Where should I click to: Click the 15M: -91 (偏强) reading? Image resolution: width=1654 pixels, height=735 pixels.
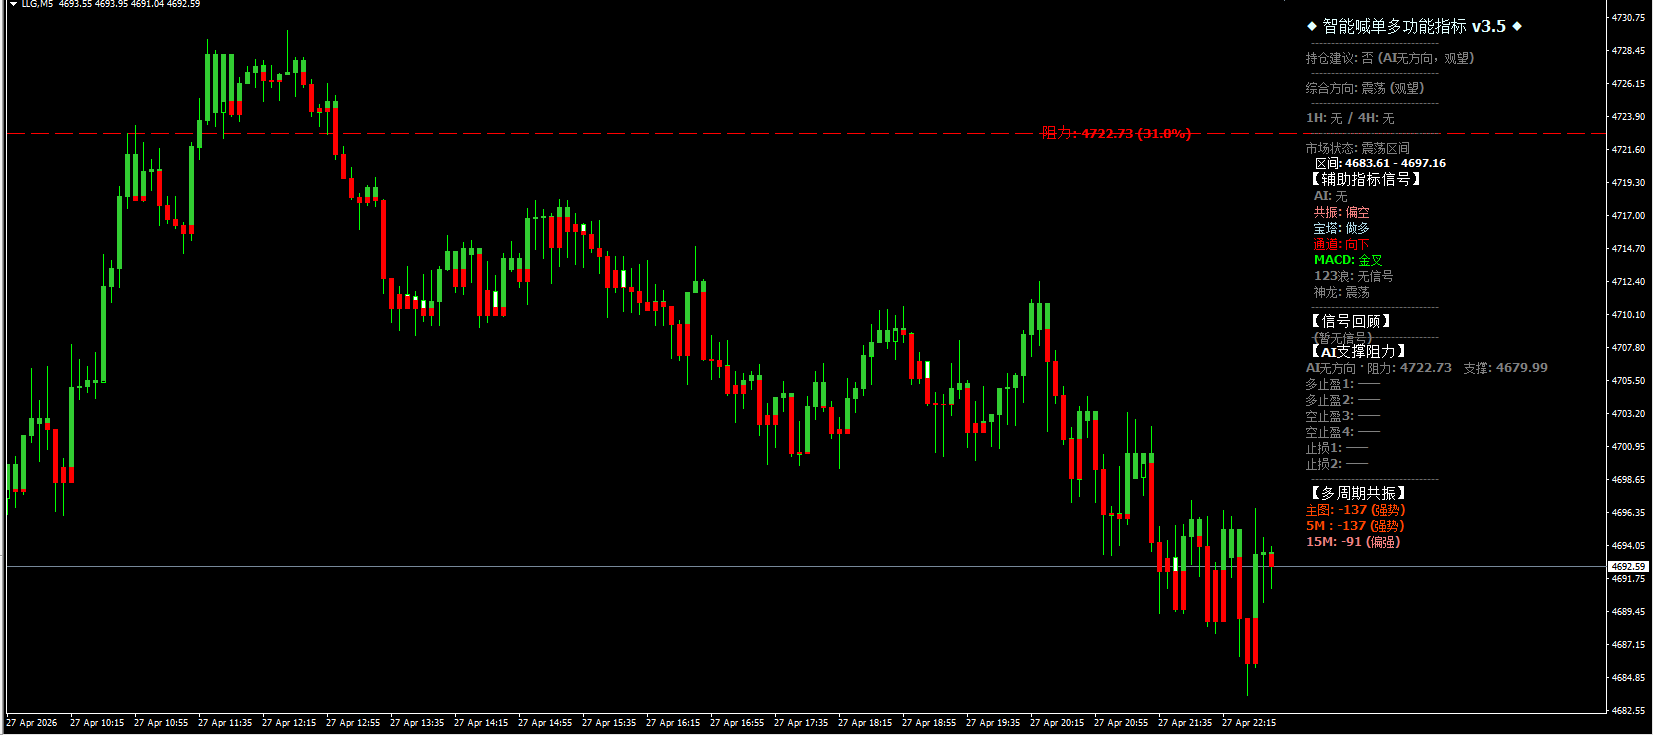pyautogui.click(x=1352, y=542)
